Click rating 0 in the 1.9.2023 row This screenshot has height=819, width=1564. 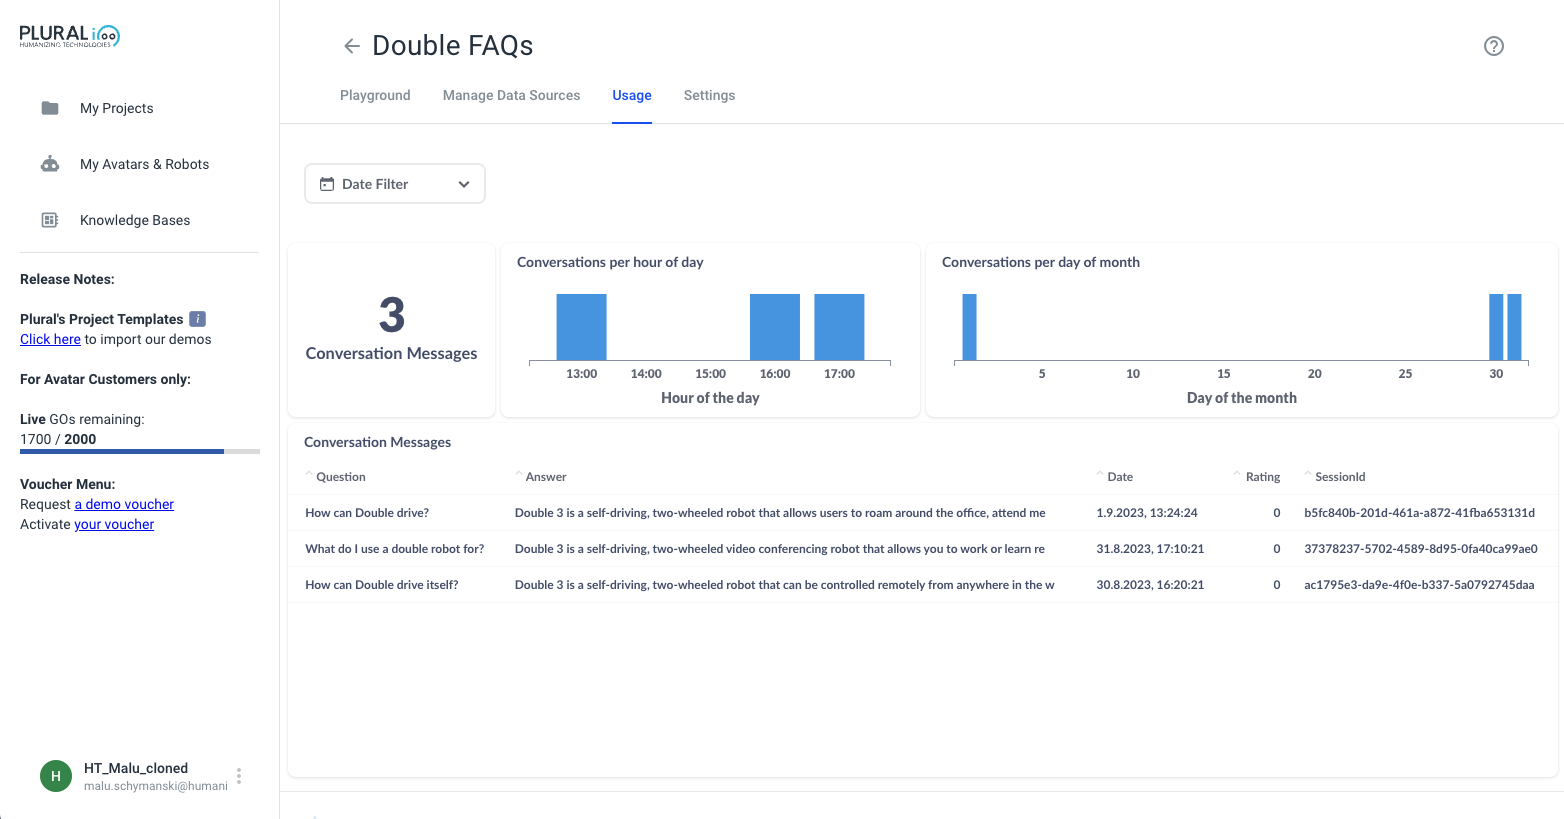click(1277, 513)
